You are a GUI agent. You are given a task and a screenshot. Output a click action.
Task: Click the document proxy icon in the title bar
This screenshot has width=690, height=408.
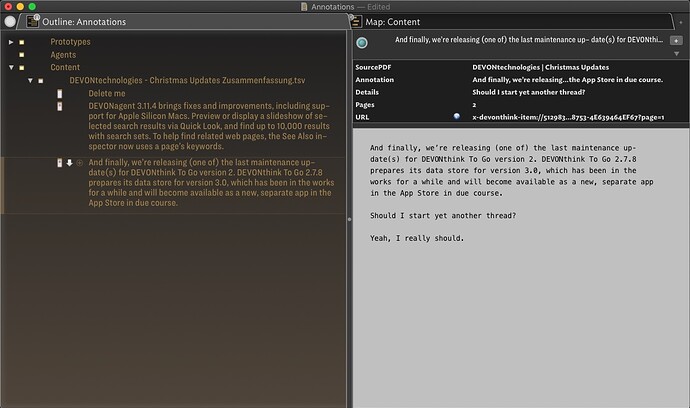point(304,7)
